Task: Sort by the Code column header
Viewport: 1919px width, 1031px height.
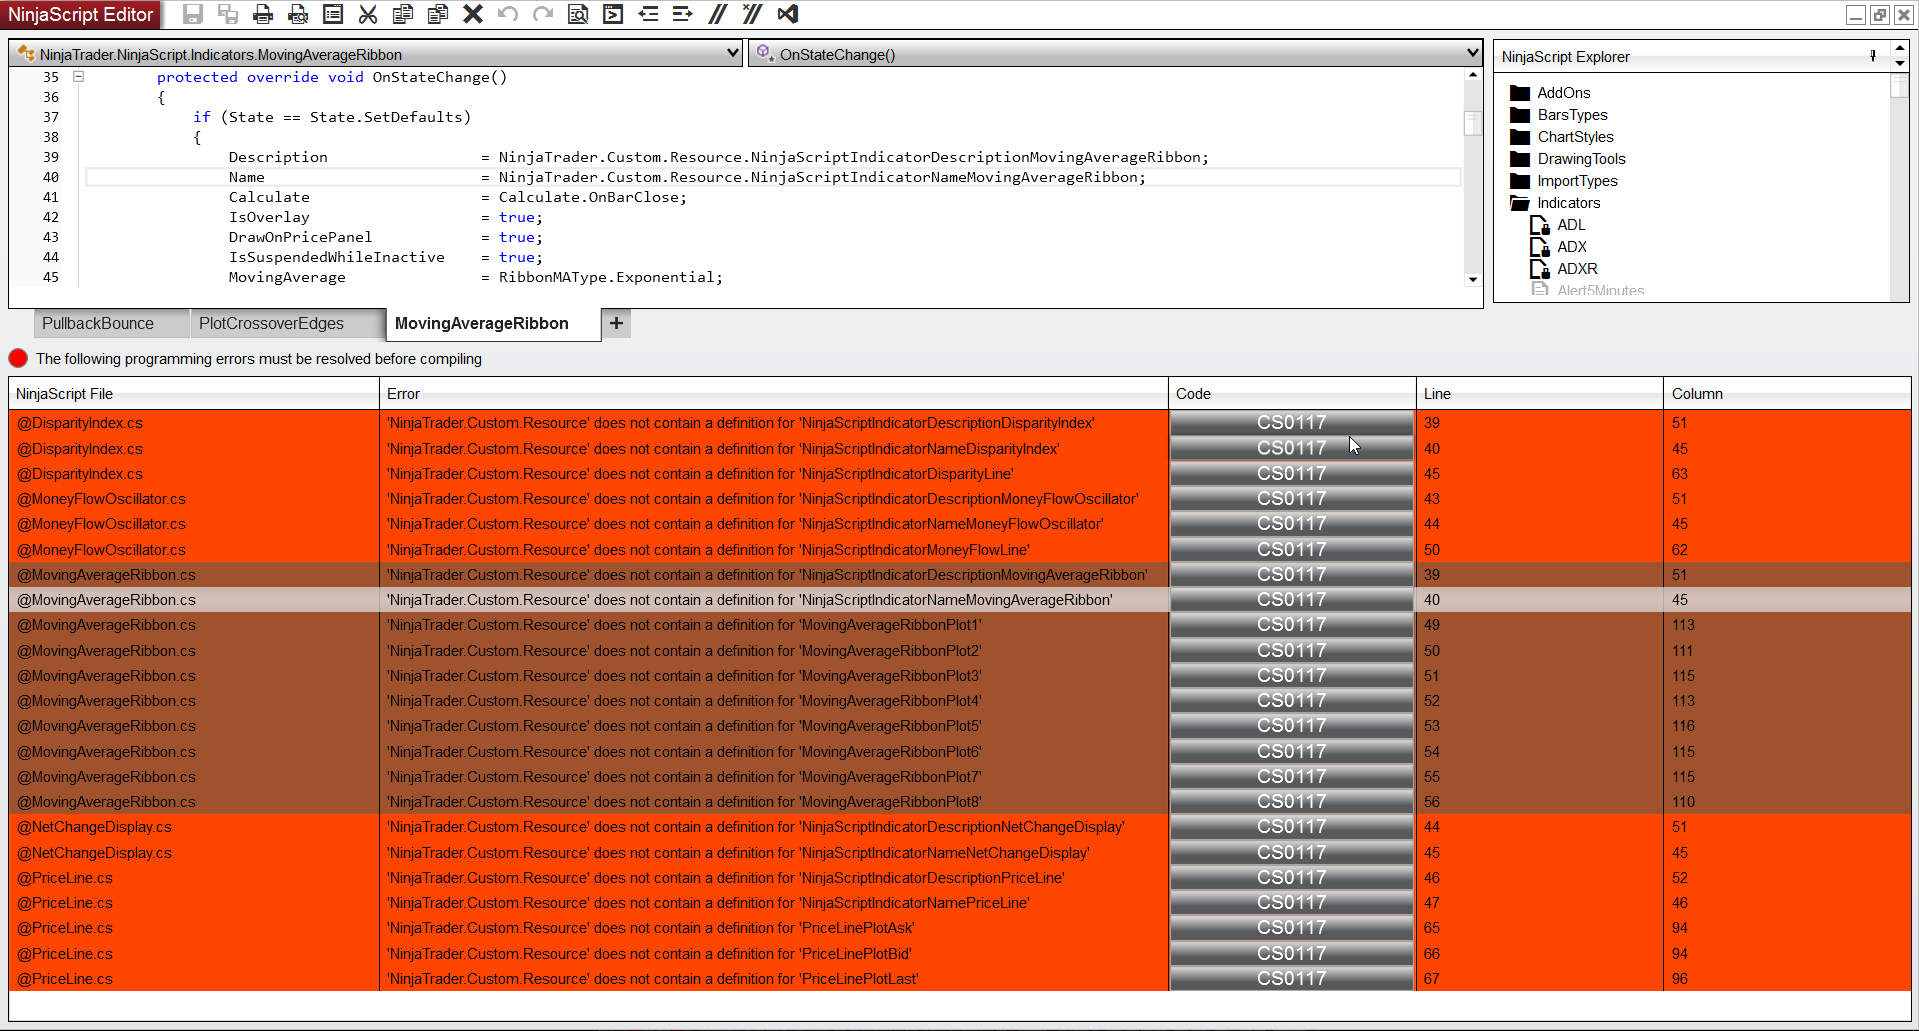Action: tap(1292, 394)
